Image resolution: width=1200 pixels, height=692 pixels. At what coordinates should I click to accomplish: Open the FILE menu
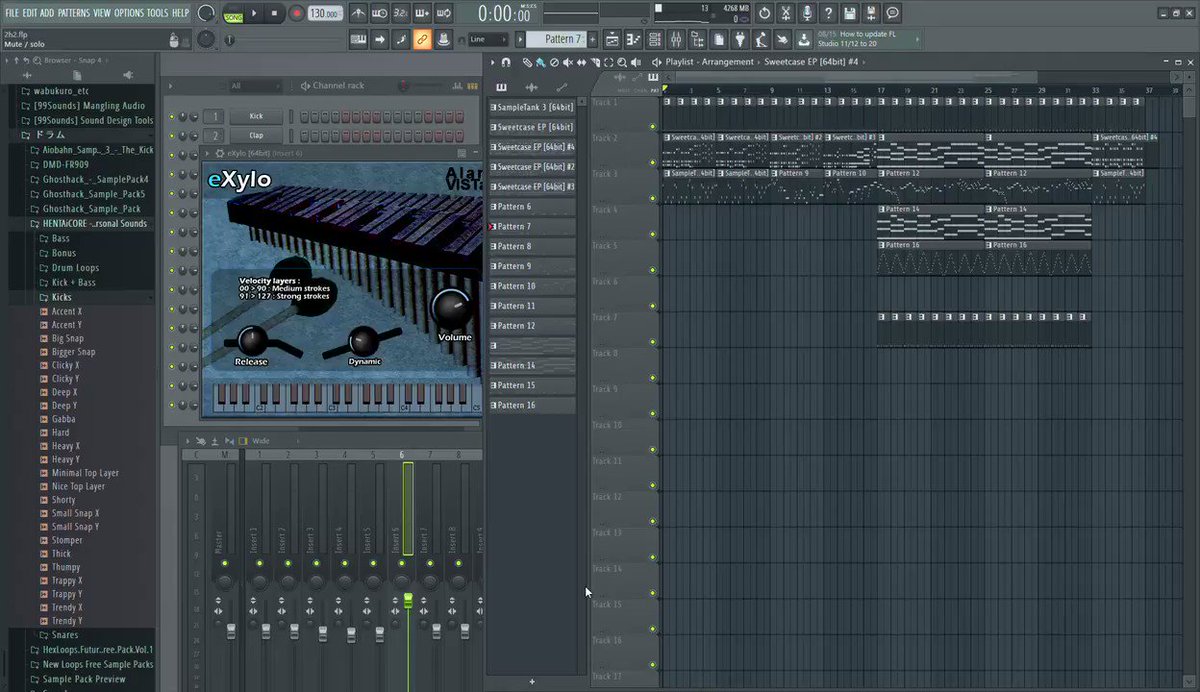pos(12,13)
